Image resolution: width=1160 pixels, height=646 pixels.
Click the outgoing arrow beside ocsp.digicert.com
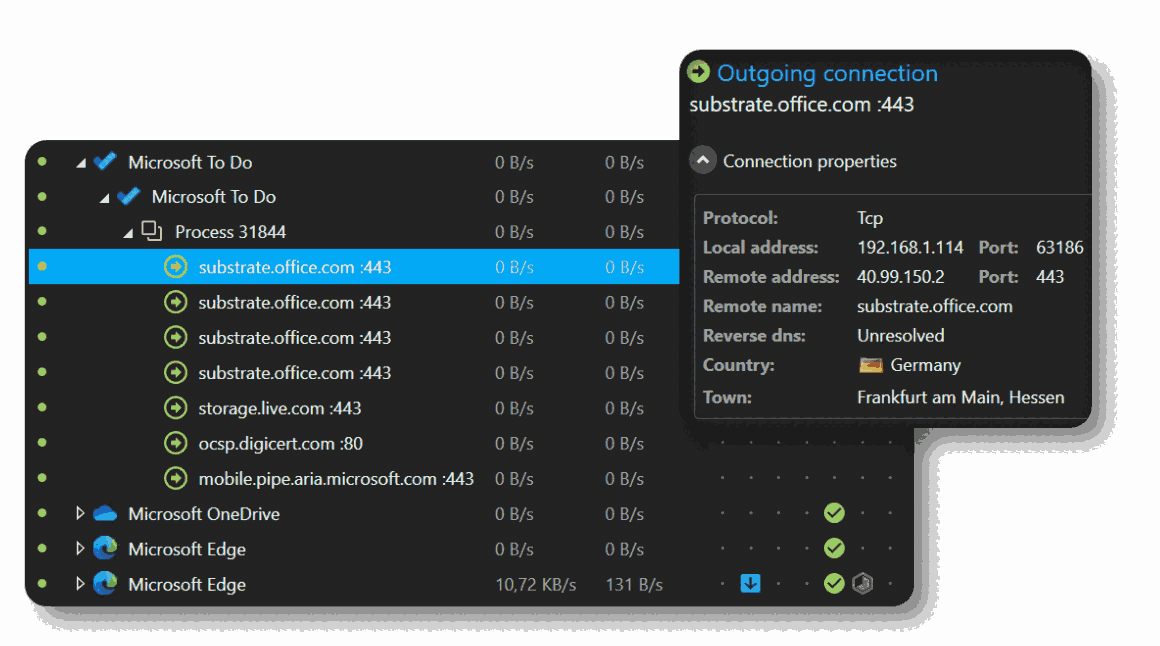click(x=176, y=442)
